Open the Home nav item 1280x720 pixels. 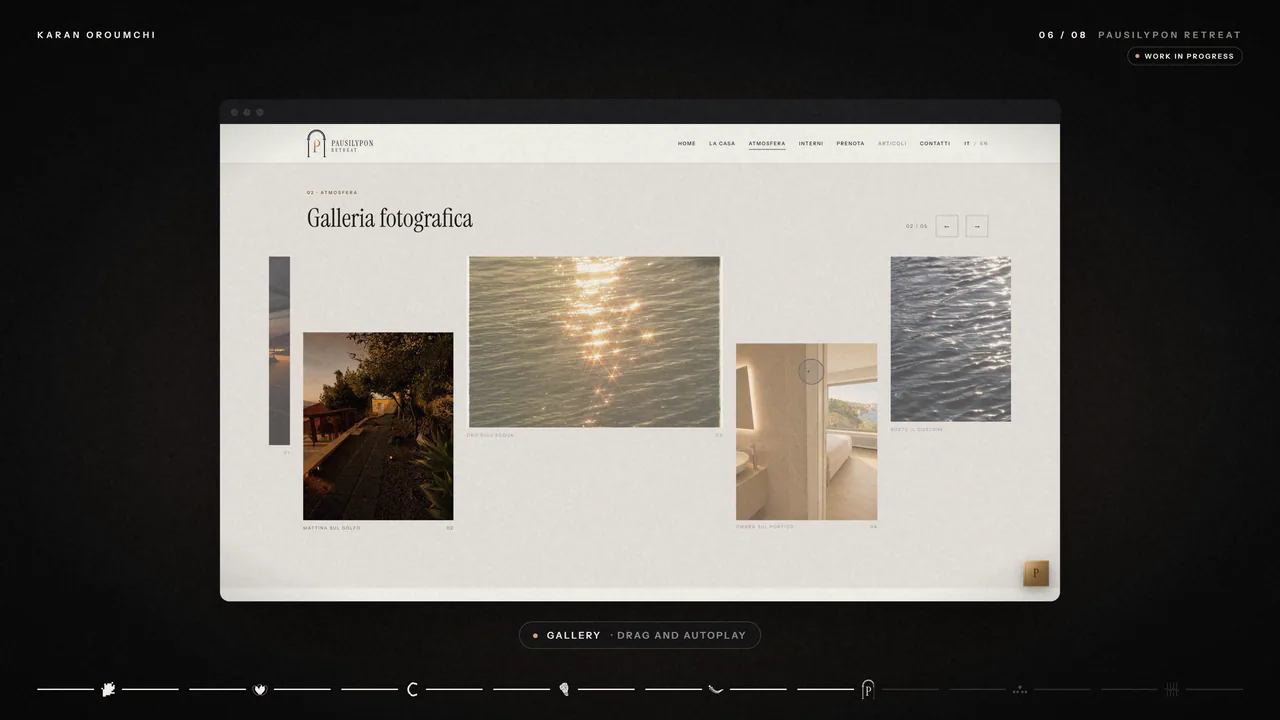click(687, 144)
